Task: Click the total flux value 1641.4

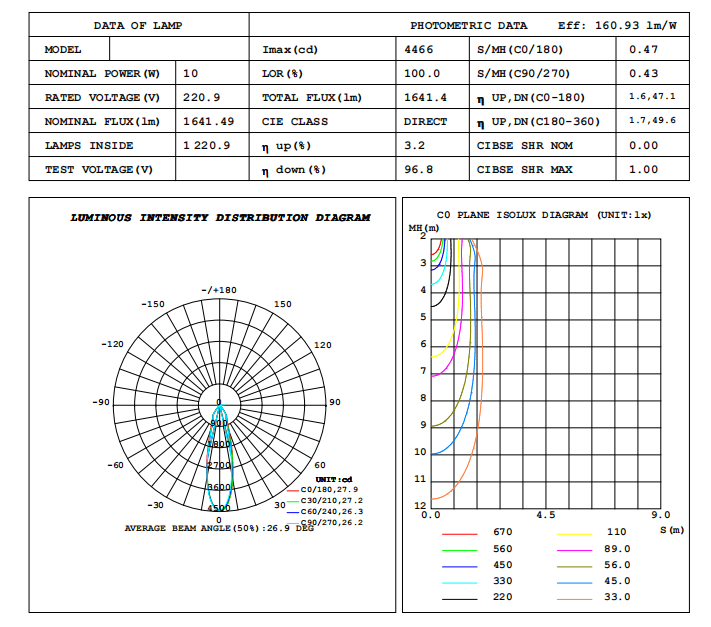Action: pyautogui.click(x=425, y=97)
